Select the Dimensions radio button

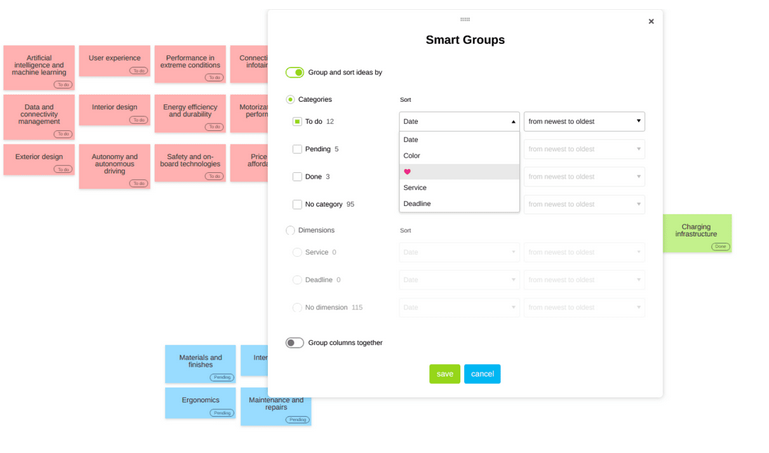tap(291, 230)
